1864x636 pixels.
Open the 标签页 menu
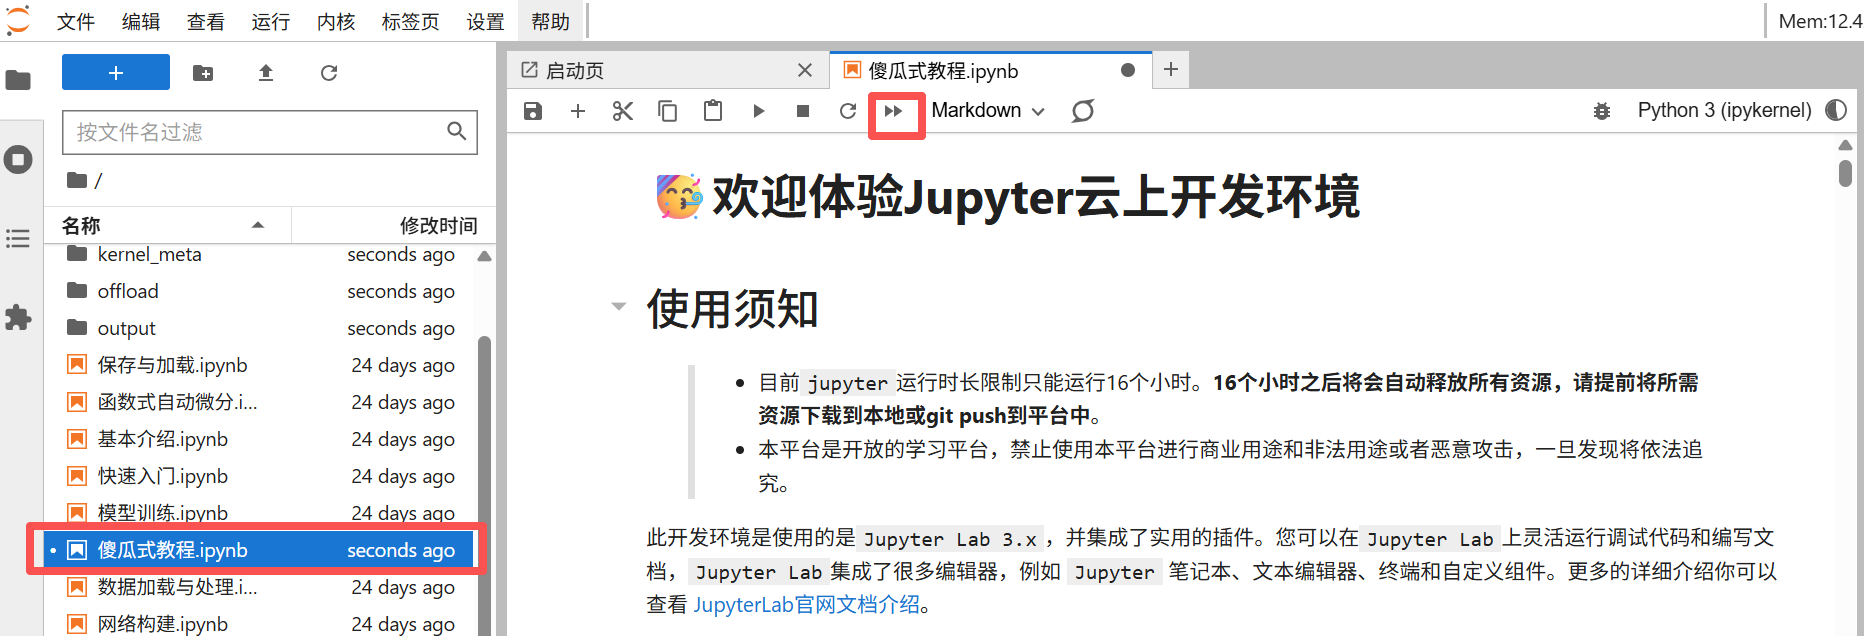(410, 21)
